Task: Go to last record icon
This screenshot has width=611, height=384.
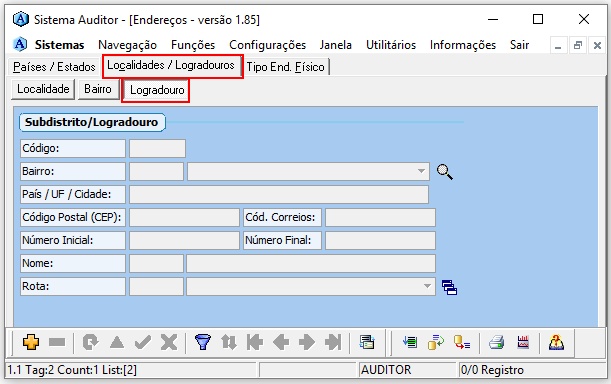Action: (x=333, y=342)
